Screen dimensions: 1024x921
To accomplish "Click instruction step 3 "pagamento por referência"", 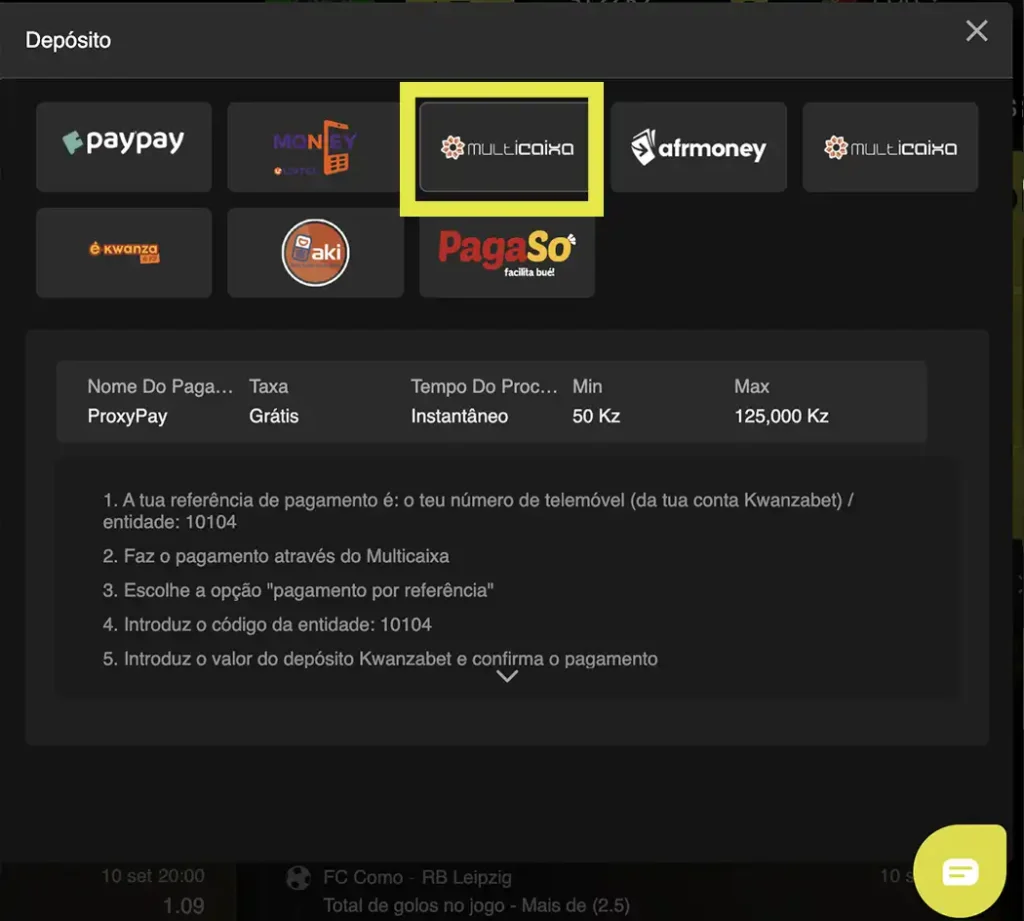I will coord(298,590).
